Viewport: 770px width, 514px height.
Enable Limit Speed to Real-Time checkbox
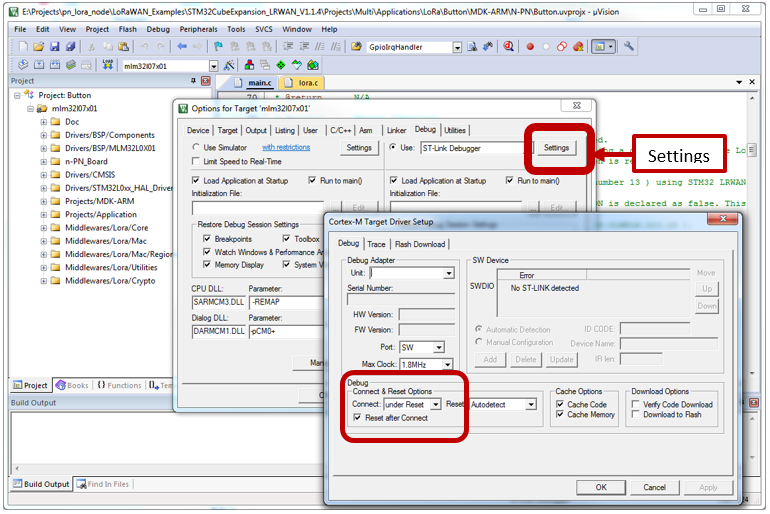(x=196, y=162)
